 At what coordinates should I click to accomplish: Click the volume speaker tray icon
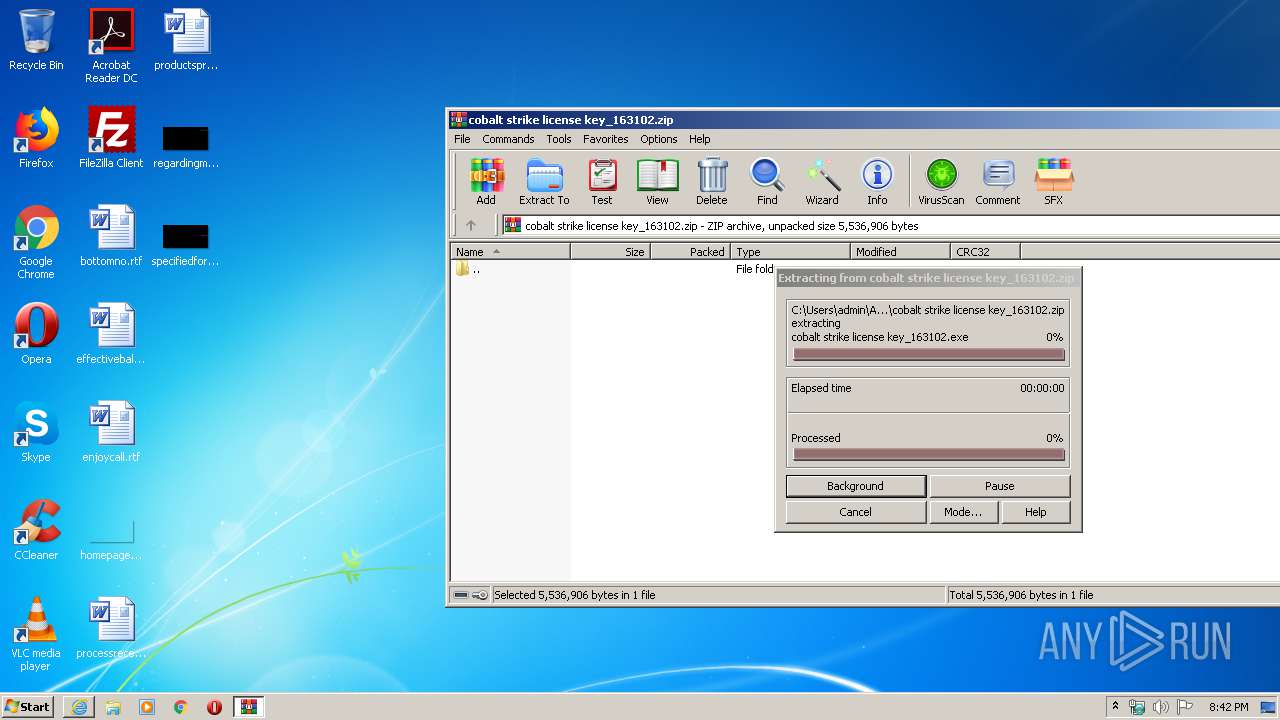coord(1160,707)
